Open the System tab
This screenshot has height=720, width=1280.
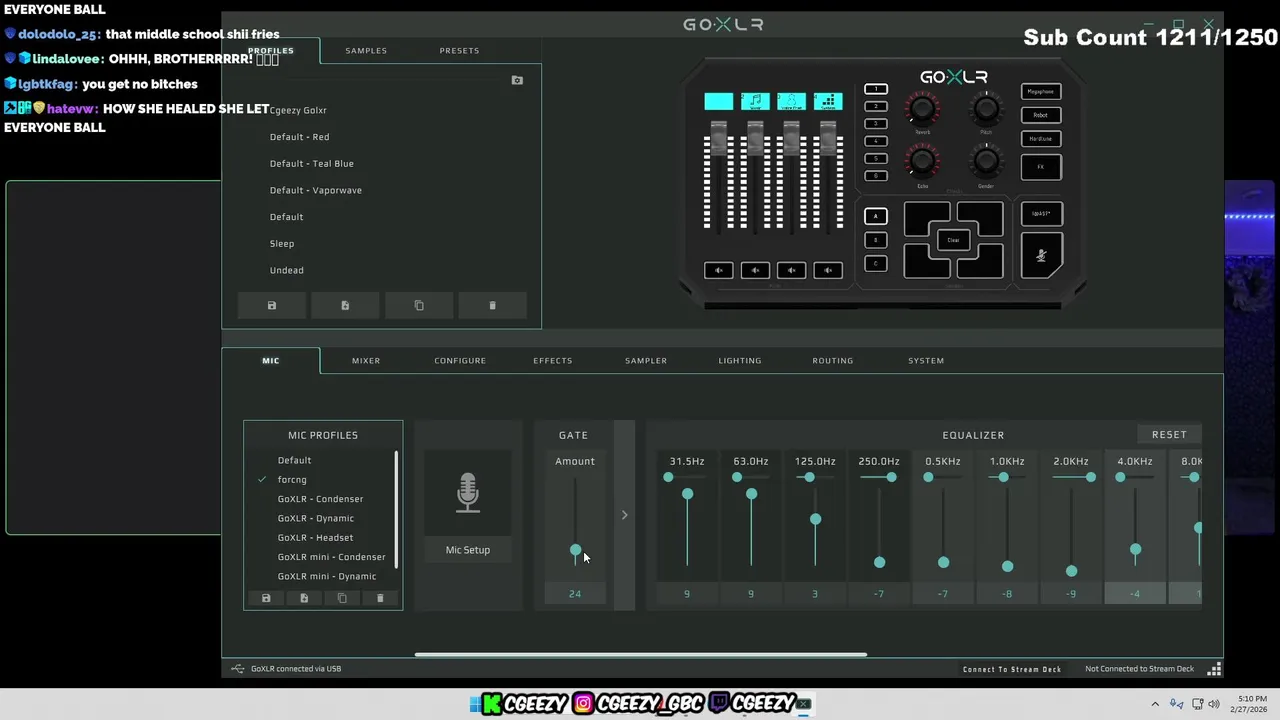point(926,360)
